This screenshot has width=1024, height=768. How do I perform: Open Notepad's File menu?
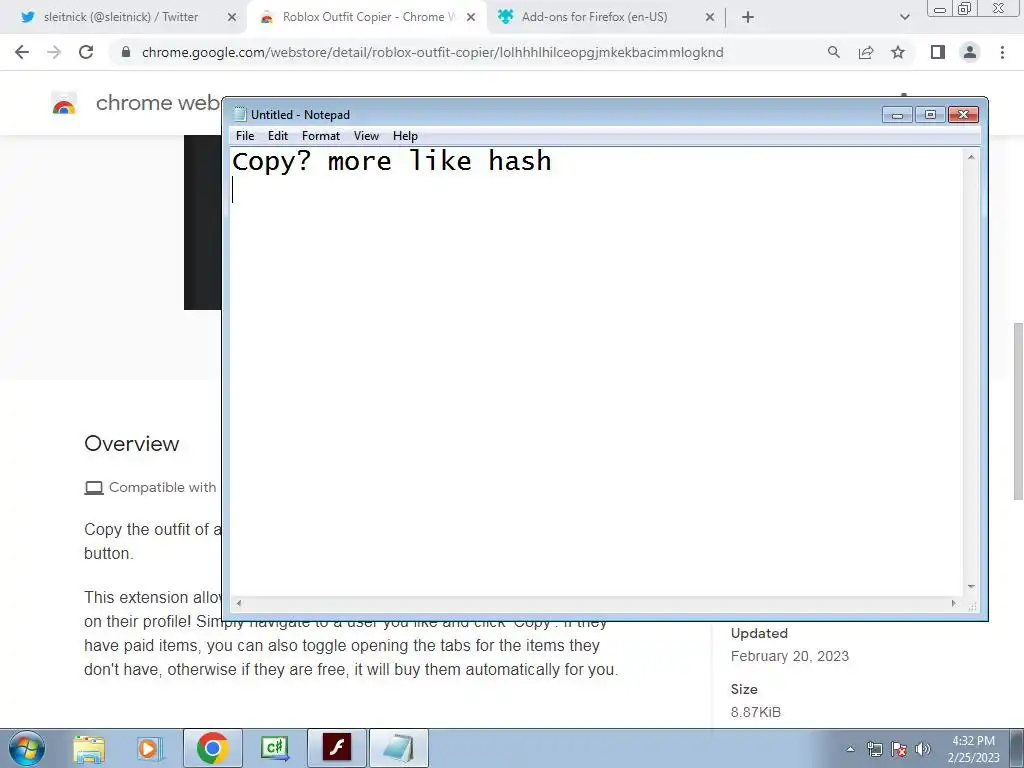click(245, 136)
